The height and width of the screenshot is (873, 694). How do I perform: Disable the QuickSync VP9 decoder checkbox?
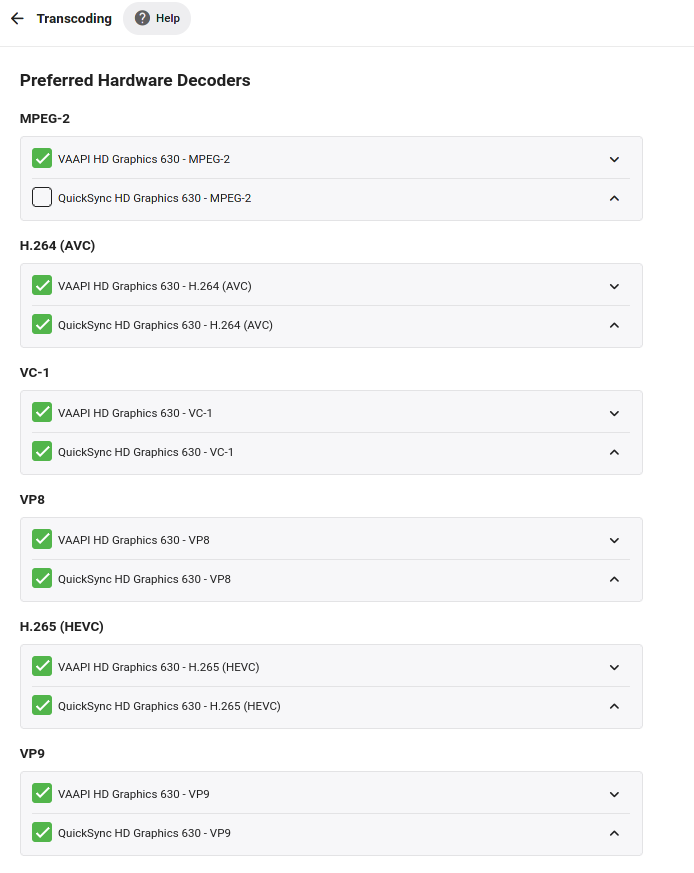(x=42, y=832)
